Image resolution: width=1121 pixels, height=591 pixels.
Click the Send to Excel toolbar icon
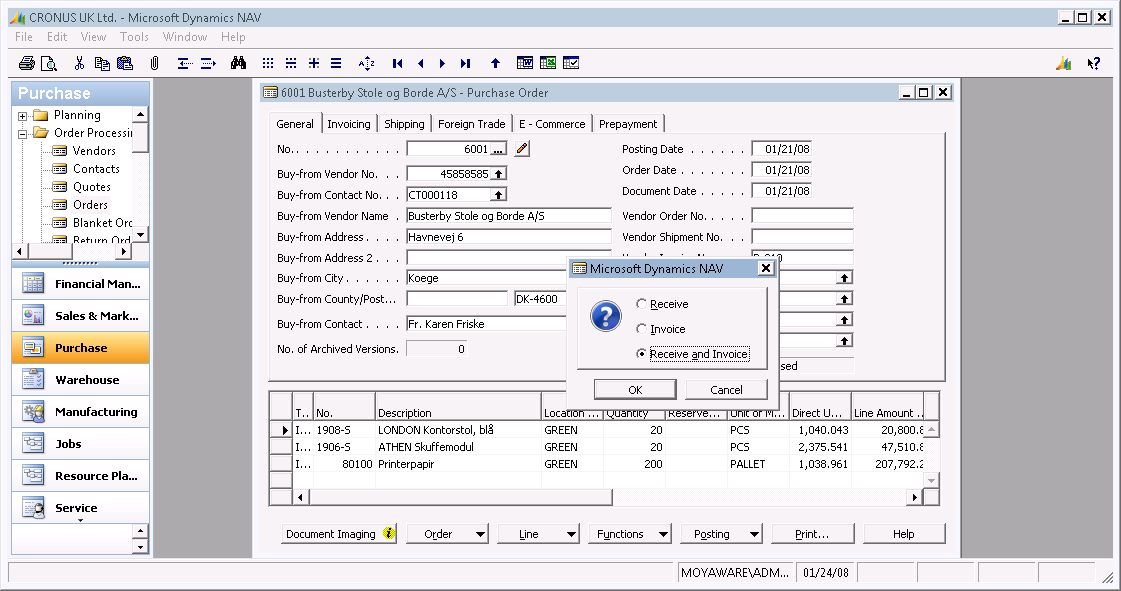[x=548, y=63]
